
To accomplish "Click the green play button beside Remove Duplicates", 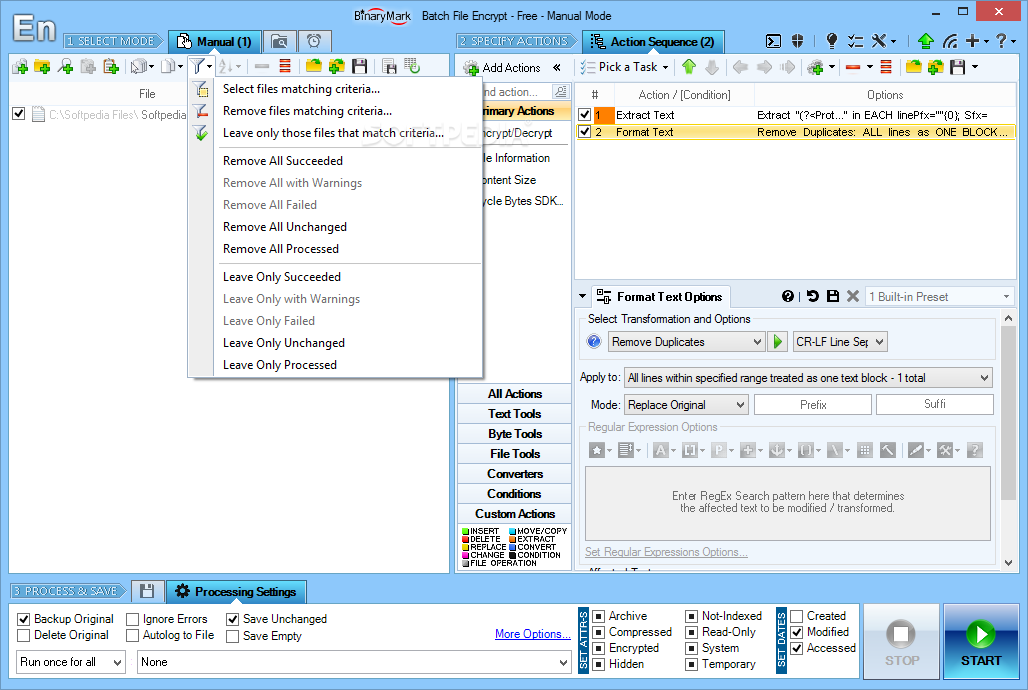I will [x=778, y=342].
